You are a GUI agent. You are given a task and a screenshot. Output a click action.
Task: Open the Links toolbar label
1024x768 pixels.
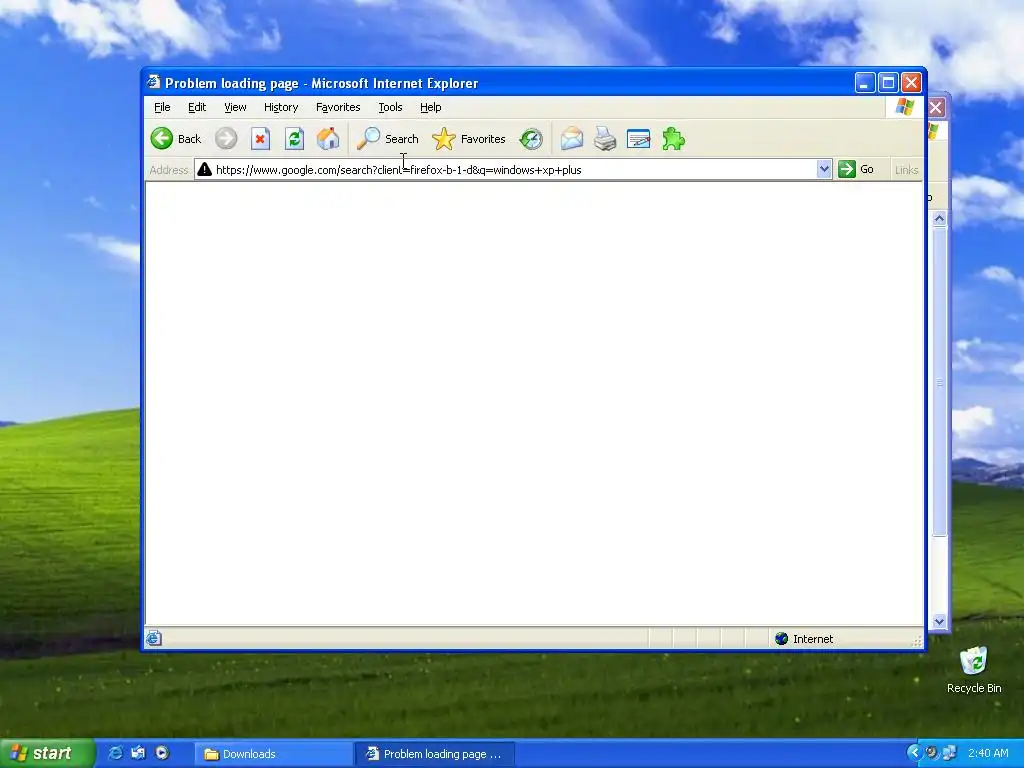point(906,170)
